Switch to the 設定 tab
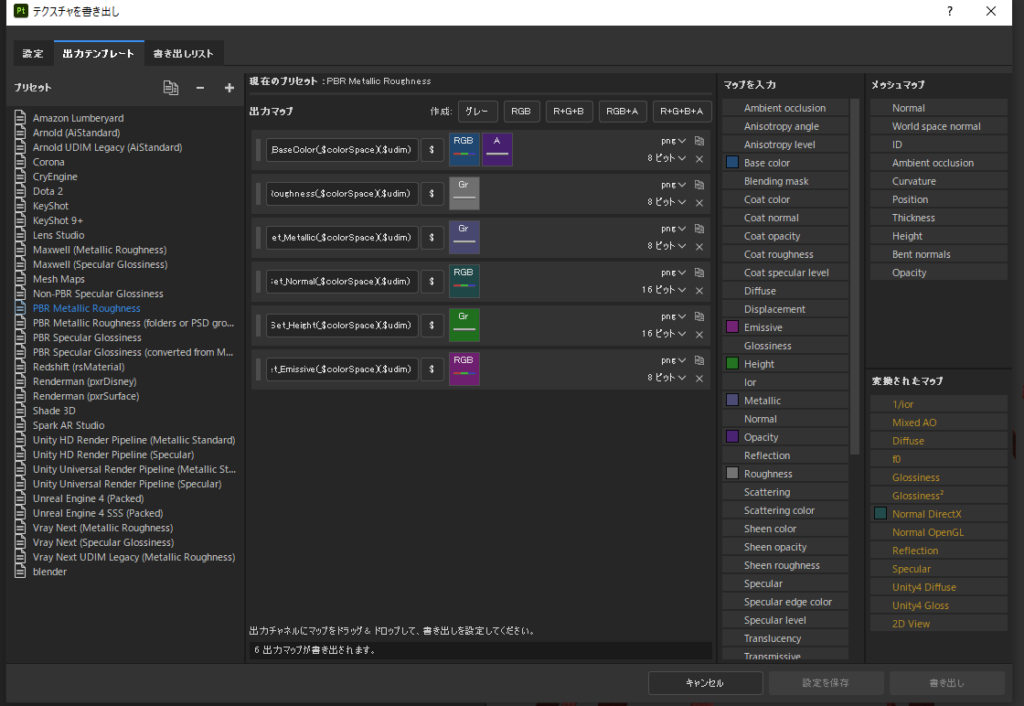This screenshot has width=1024, height=706. [x=32, y=53]
